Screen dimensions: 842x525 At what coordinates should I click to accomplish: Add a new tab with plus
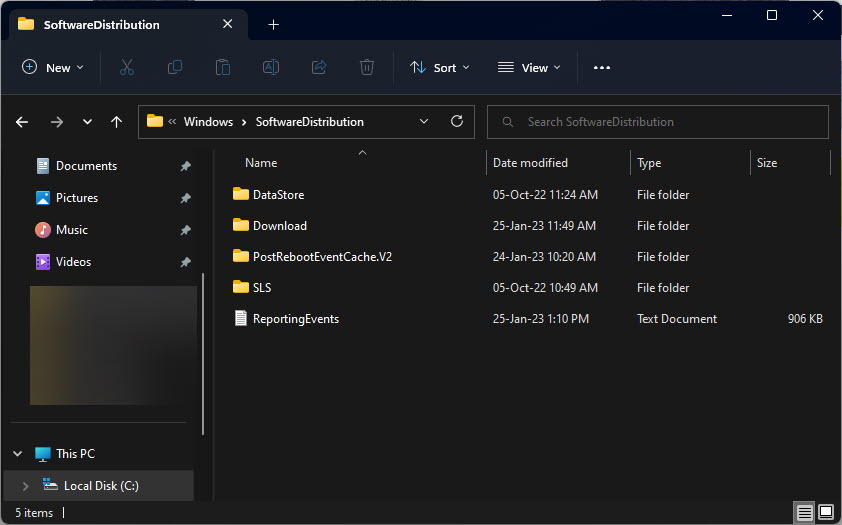(273, 25)
